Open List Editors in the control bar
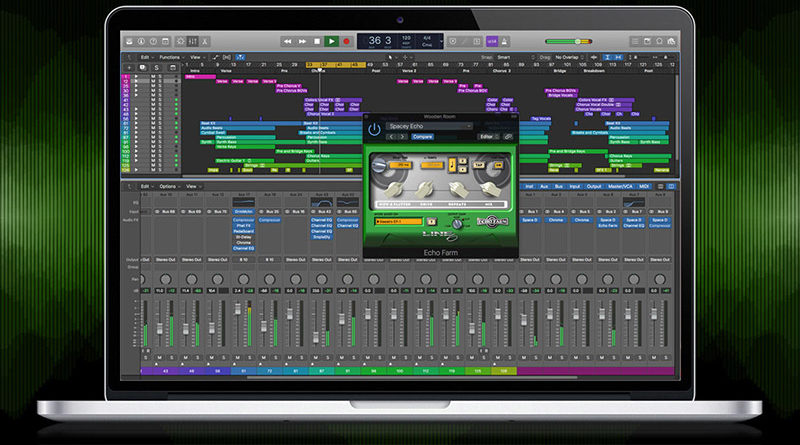 click(x=635, y=41)
